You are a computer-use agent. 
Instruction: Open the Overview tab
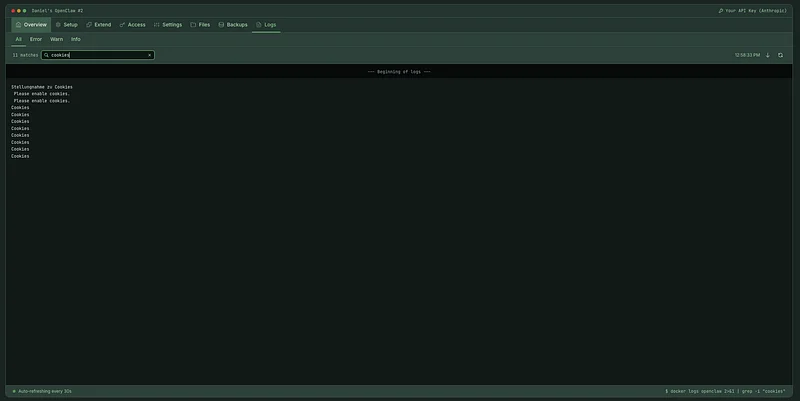coord(31,24)
